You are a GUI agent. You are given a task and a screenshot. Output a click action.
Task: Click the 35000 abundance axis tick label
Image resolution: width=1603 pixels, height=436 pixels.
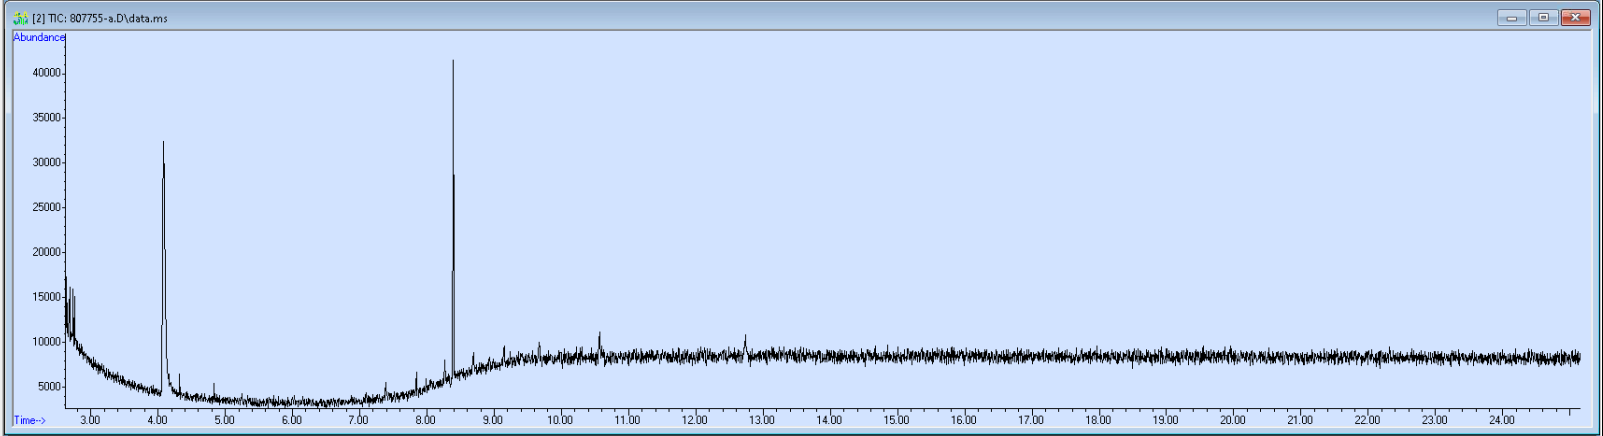(x=47, y=118)
